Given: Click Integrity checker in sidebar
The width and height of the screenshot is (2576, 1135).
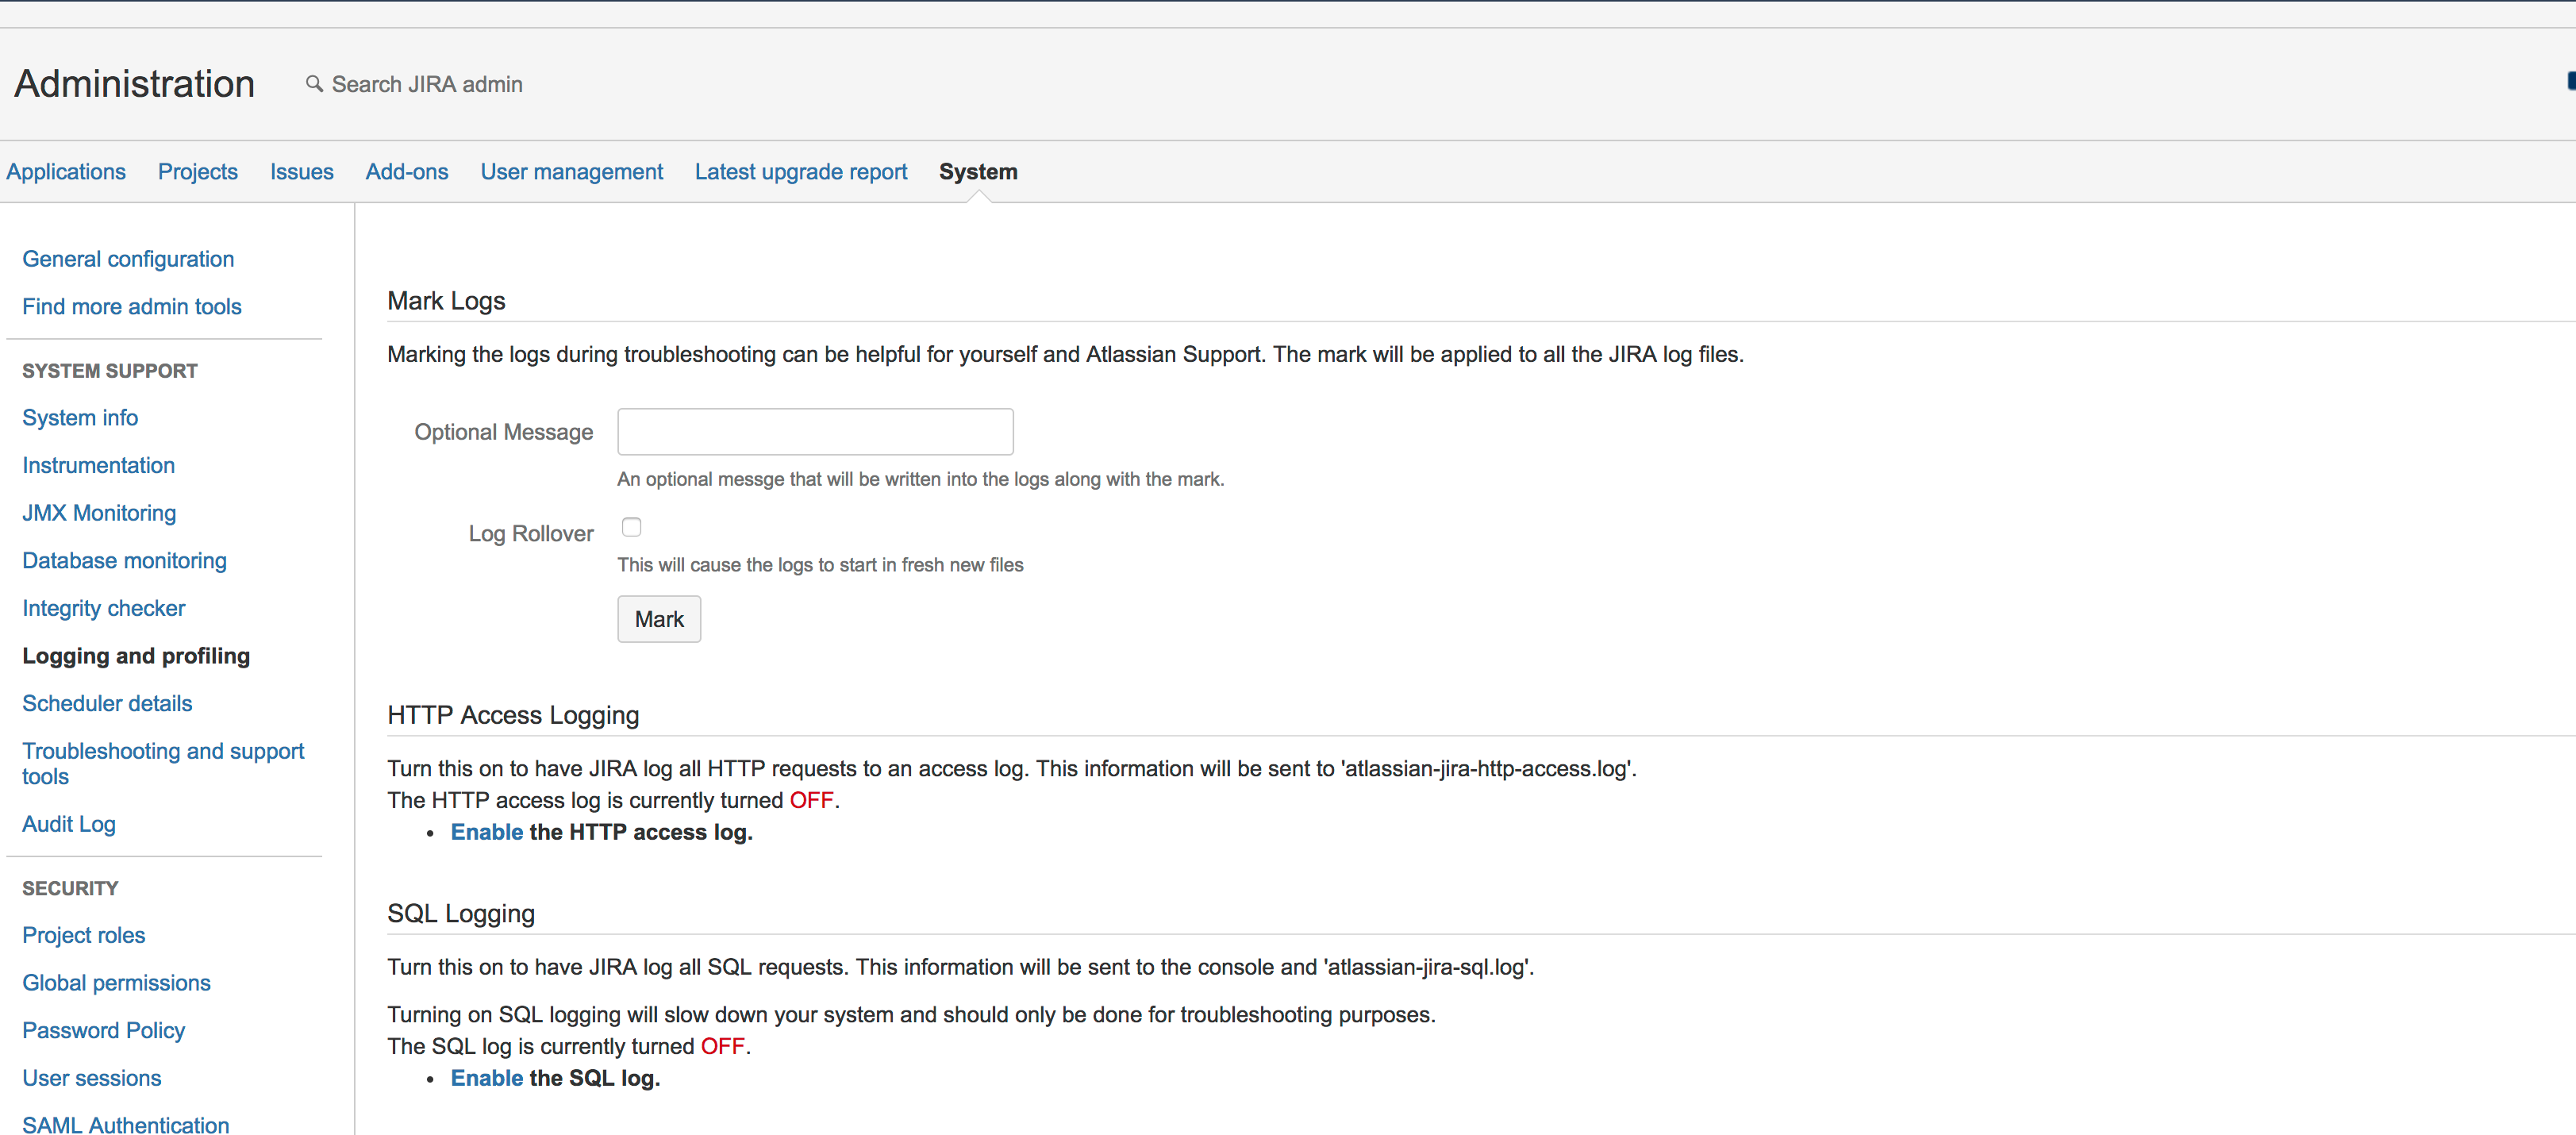Looking at the screenshot, I should pos(105,608).
